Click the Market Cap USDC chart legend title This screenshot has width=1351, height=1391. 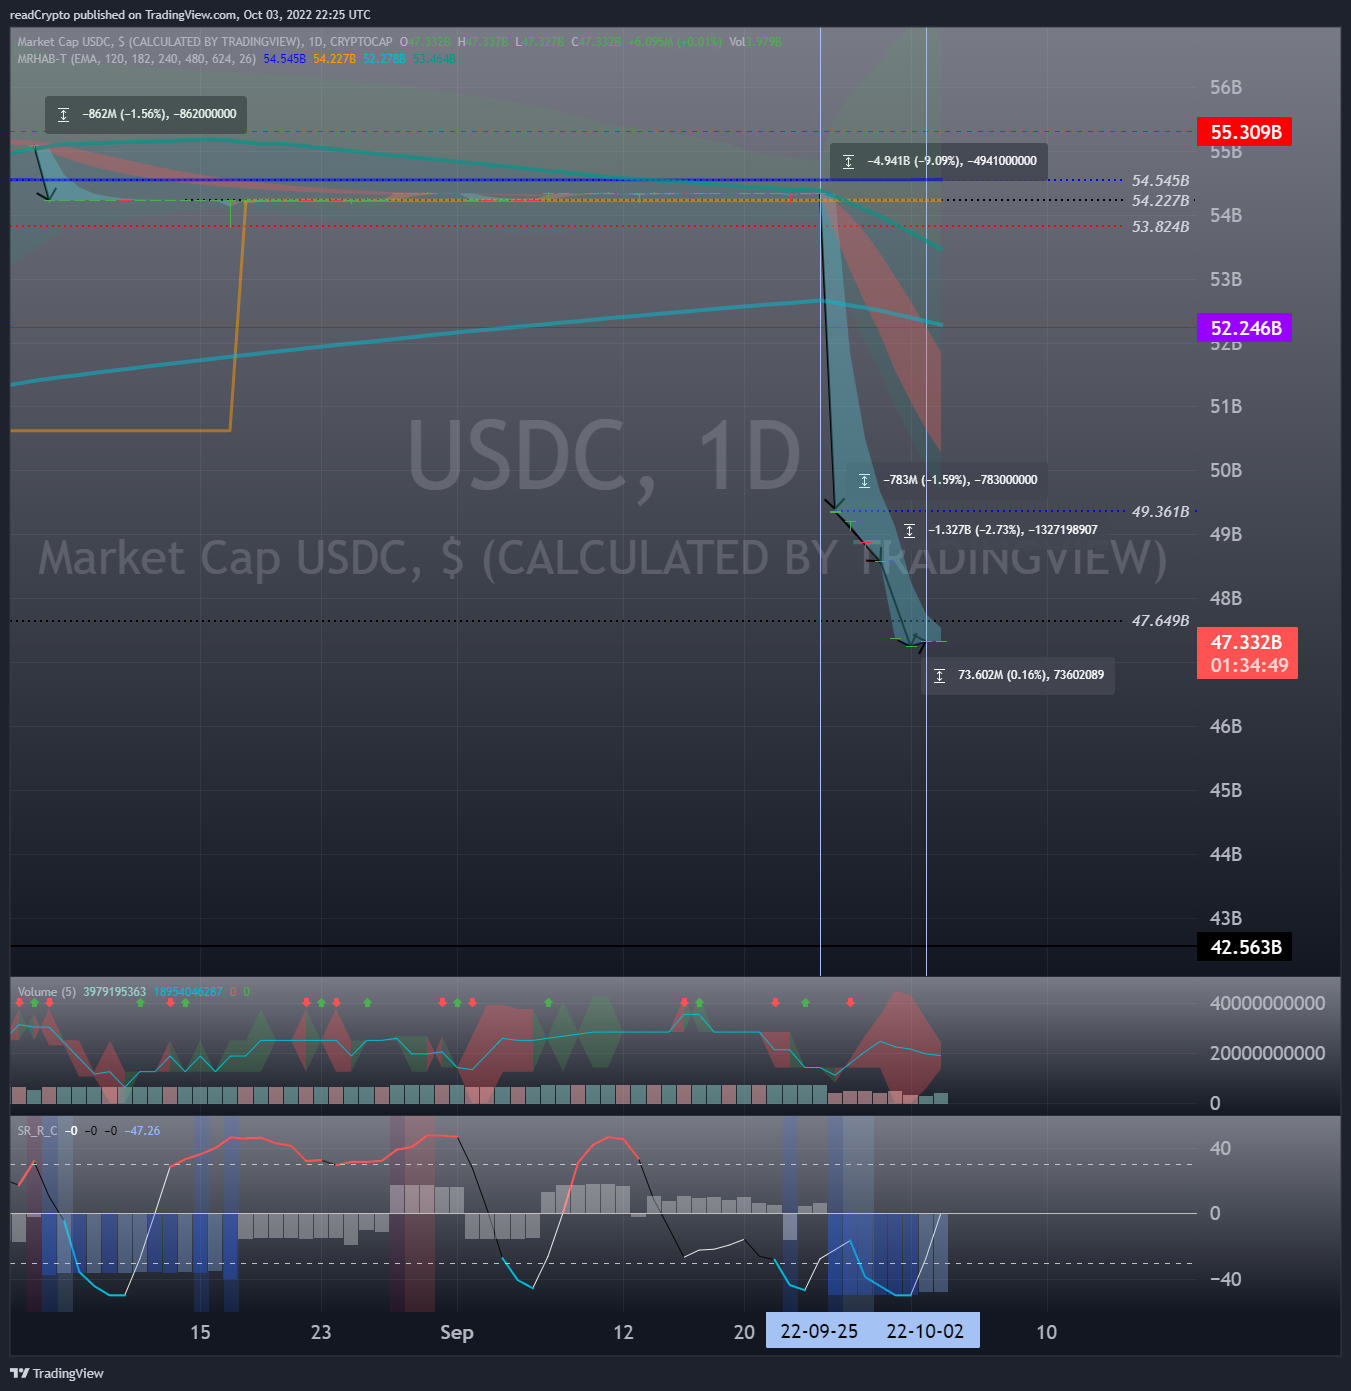point(205,42)
